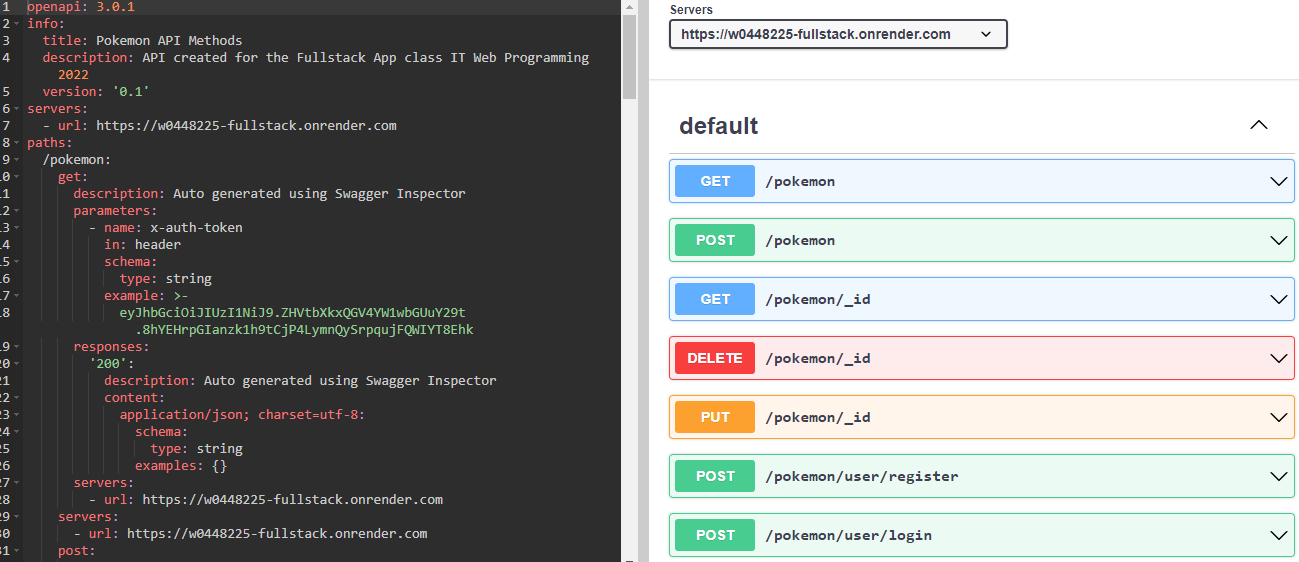Screen dimensions: 1299x562
Task: Click GET badge for /pokemon/_id
Action: click(x=715, y=299)
